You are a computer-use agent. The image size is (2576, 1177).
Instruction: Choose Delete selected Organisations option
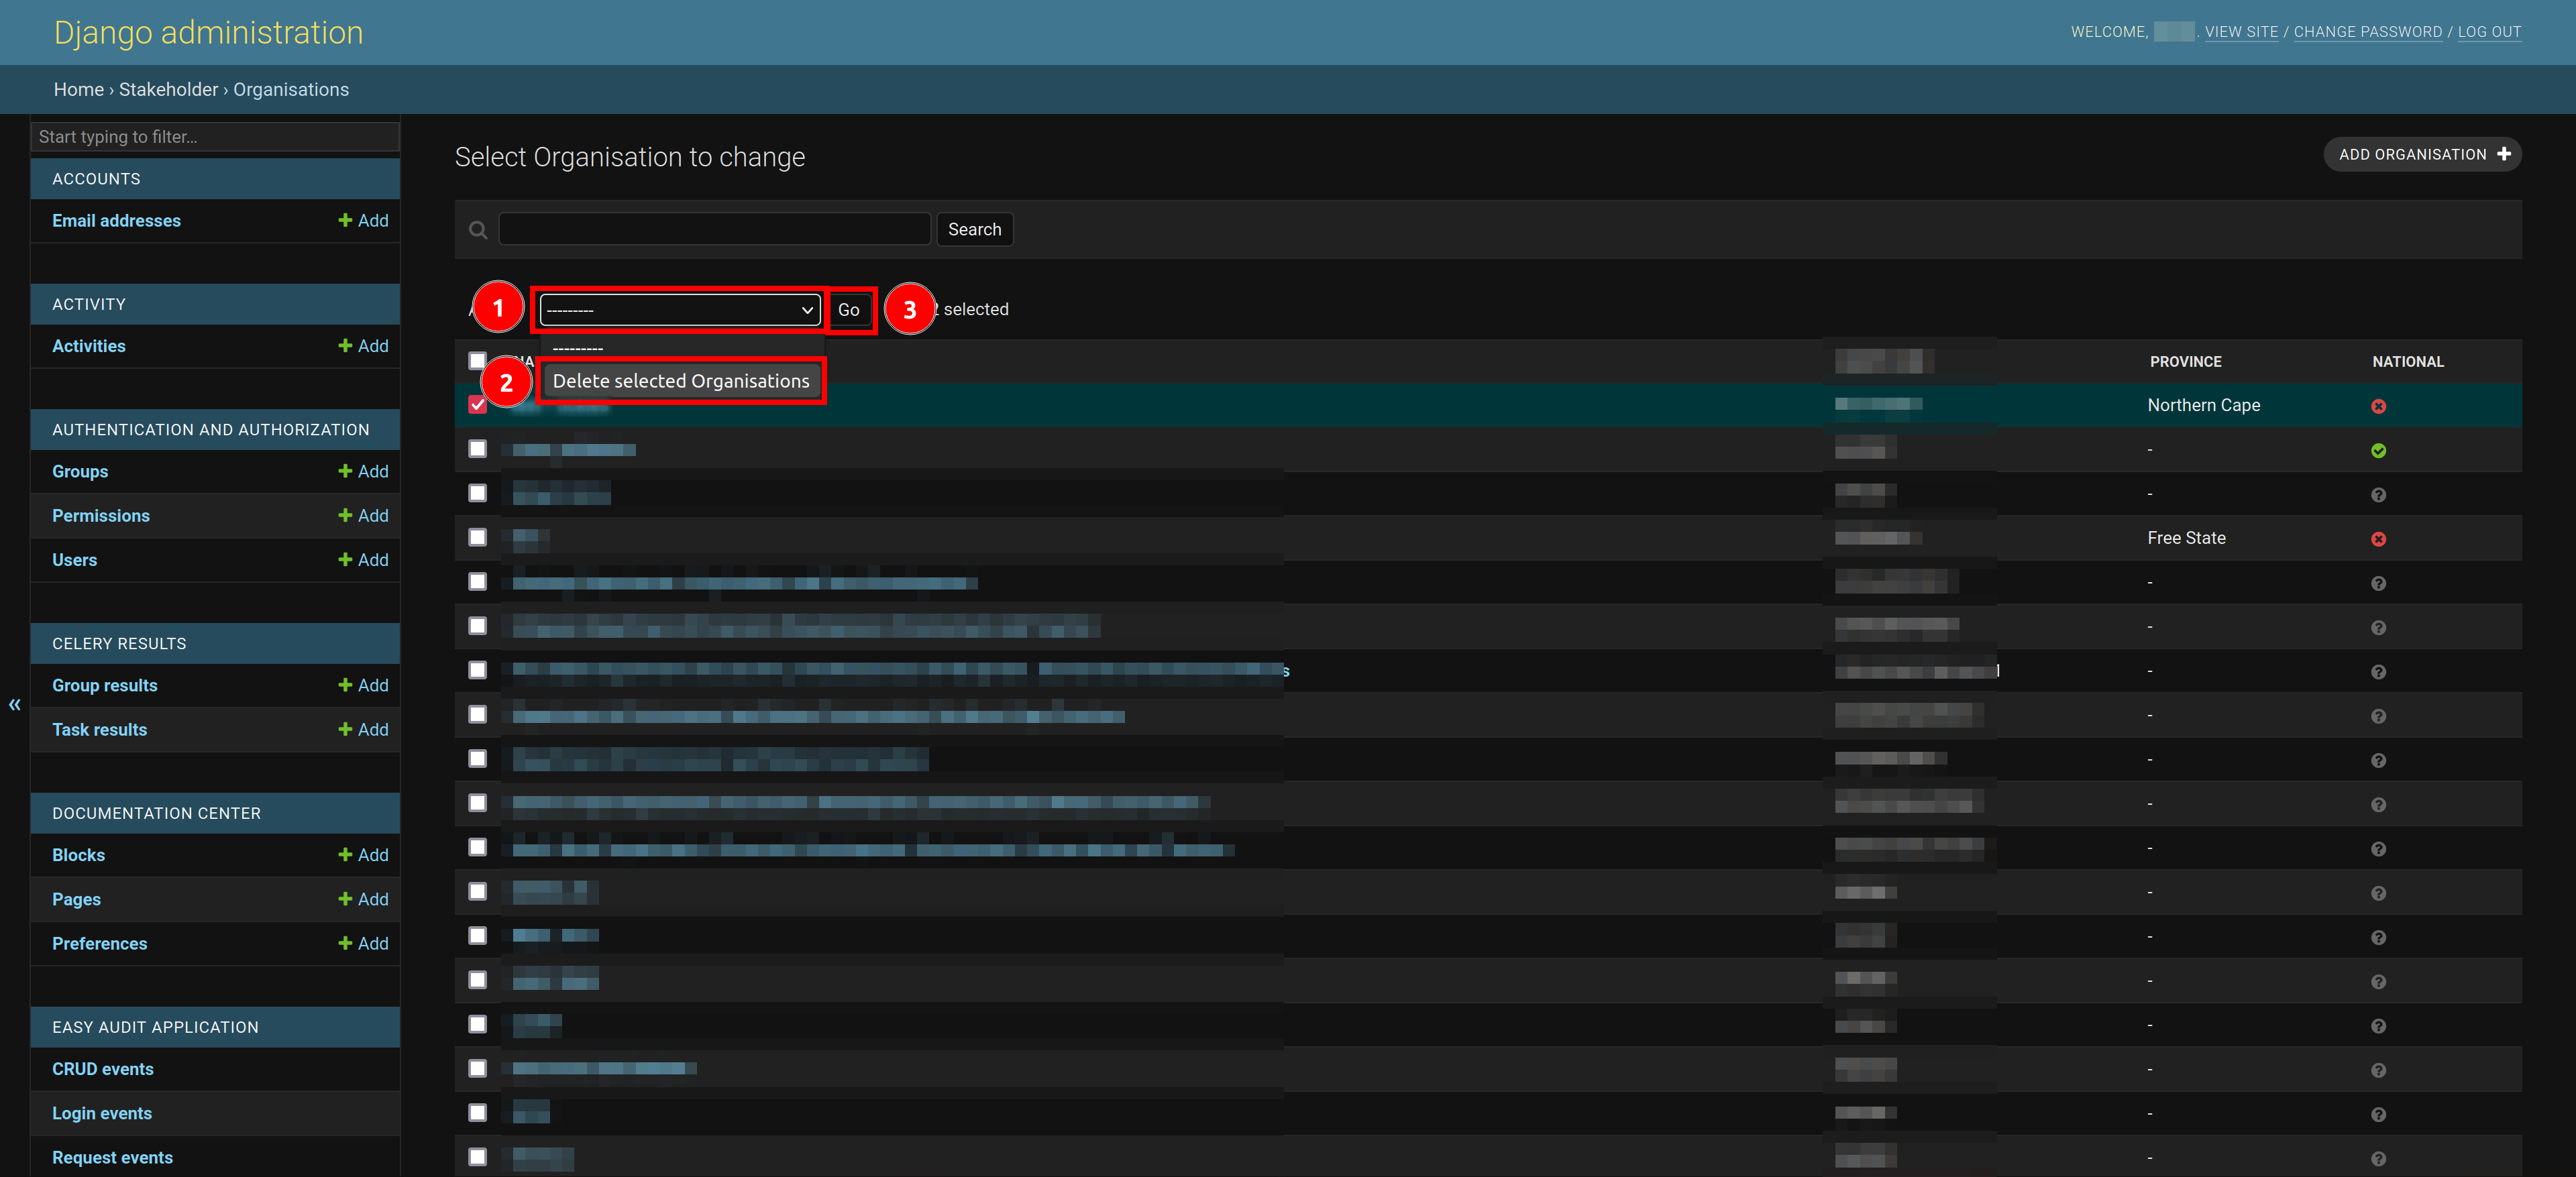[681, 381]
